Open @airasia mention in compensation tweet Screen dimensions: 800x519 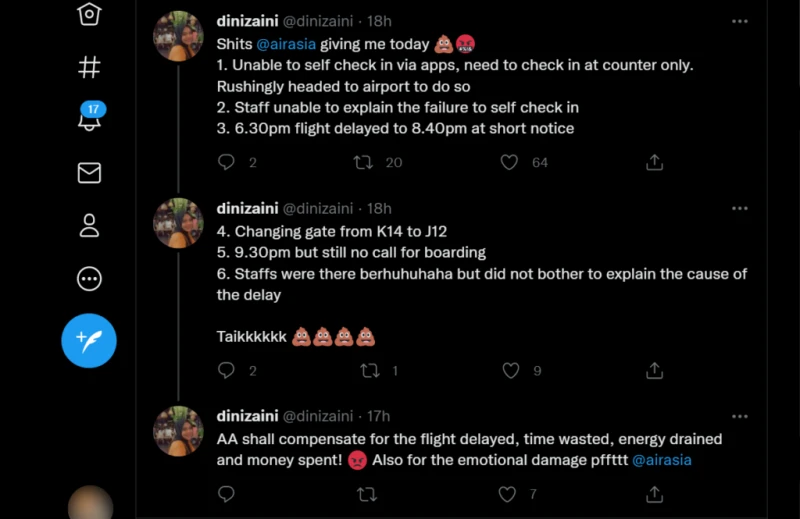[x=661, y=461]
